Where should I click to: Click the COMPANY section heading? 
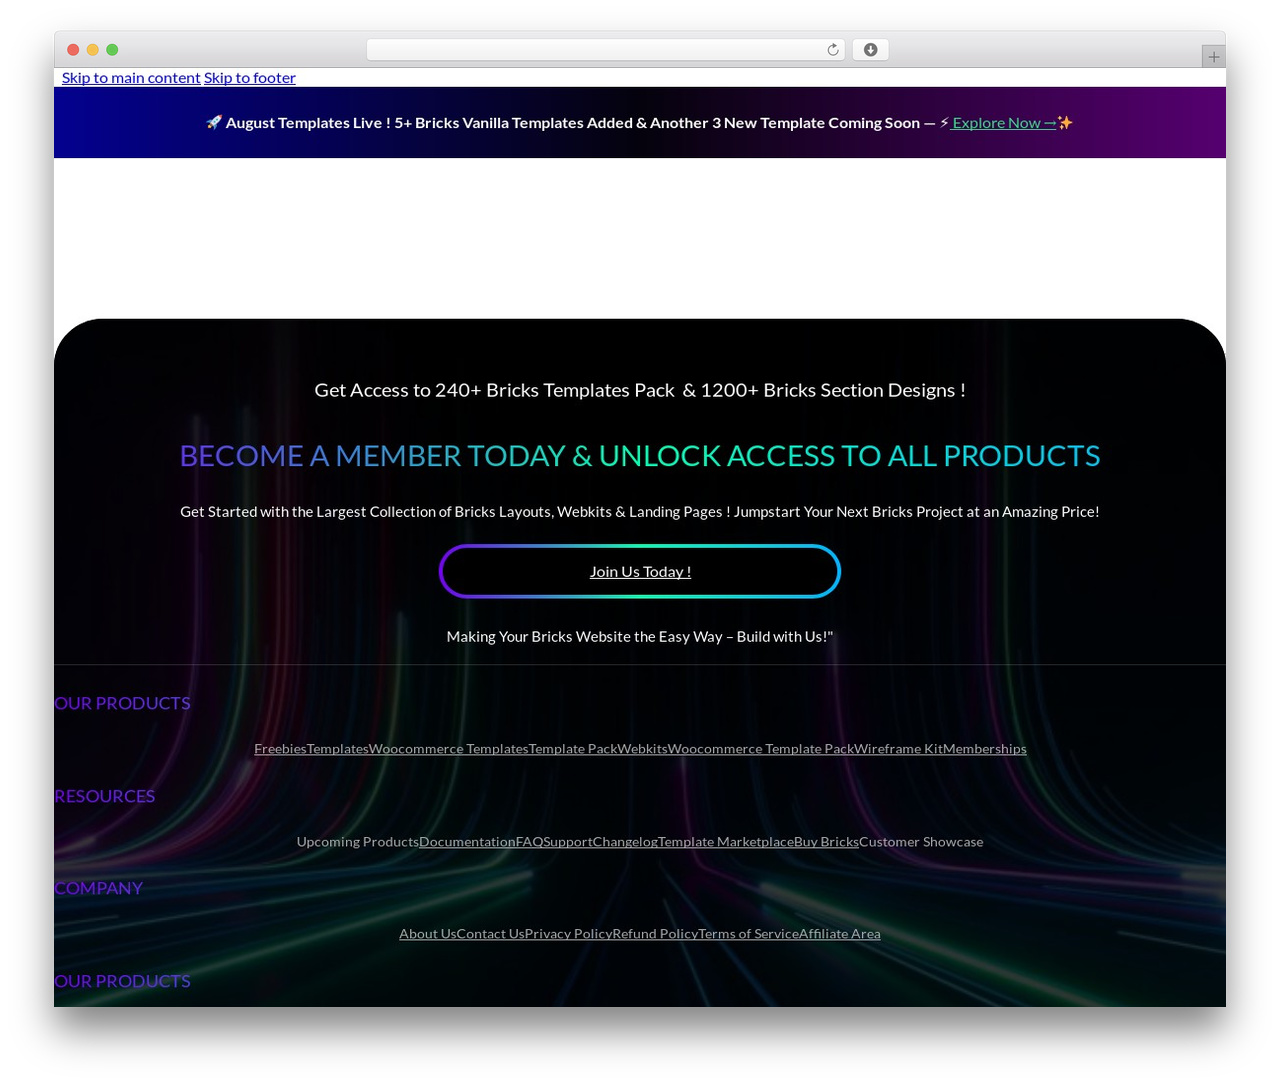point(99,888)
